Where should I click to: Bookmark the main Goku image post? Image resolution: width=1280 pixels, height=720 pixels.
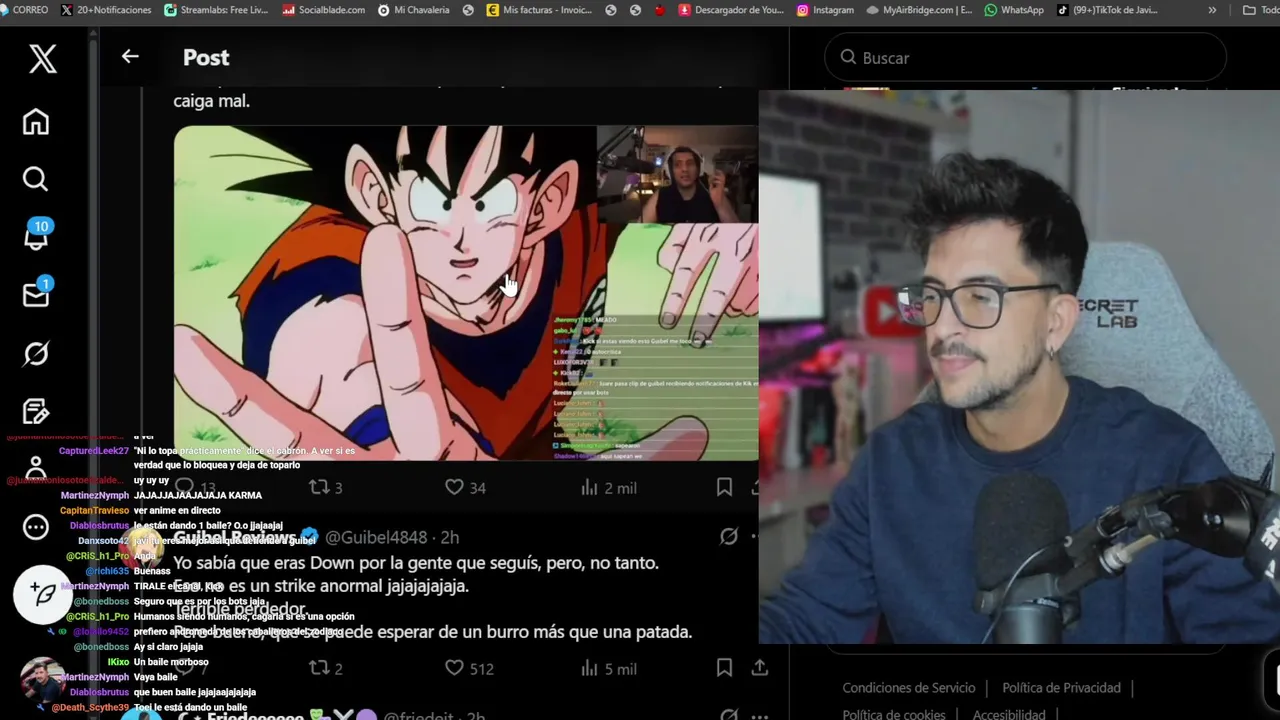[x=724, y=487]
